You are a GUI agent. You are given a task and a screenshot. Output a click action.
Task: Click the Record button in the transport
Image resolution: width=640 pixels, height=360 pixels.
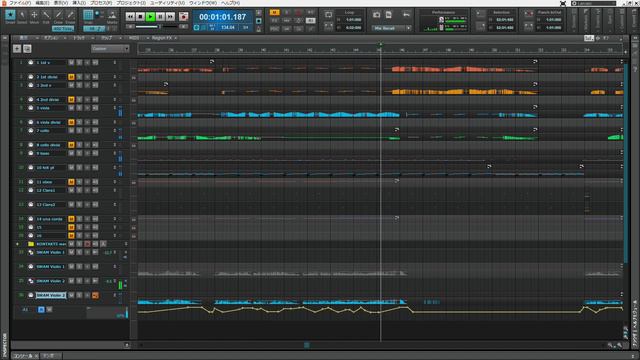(184, 16)
